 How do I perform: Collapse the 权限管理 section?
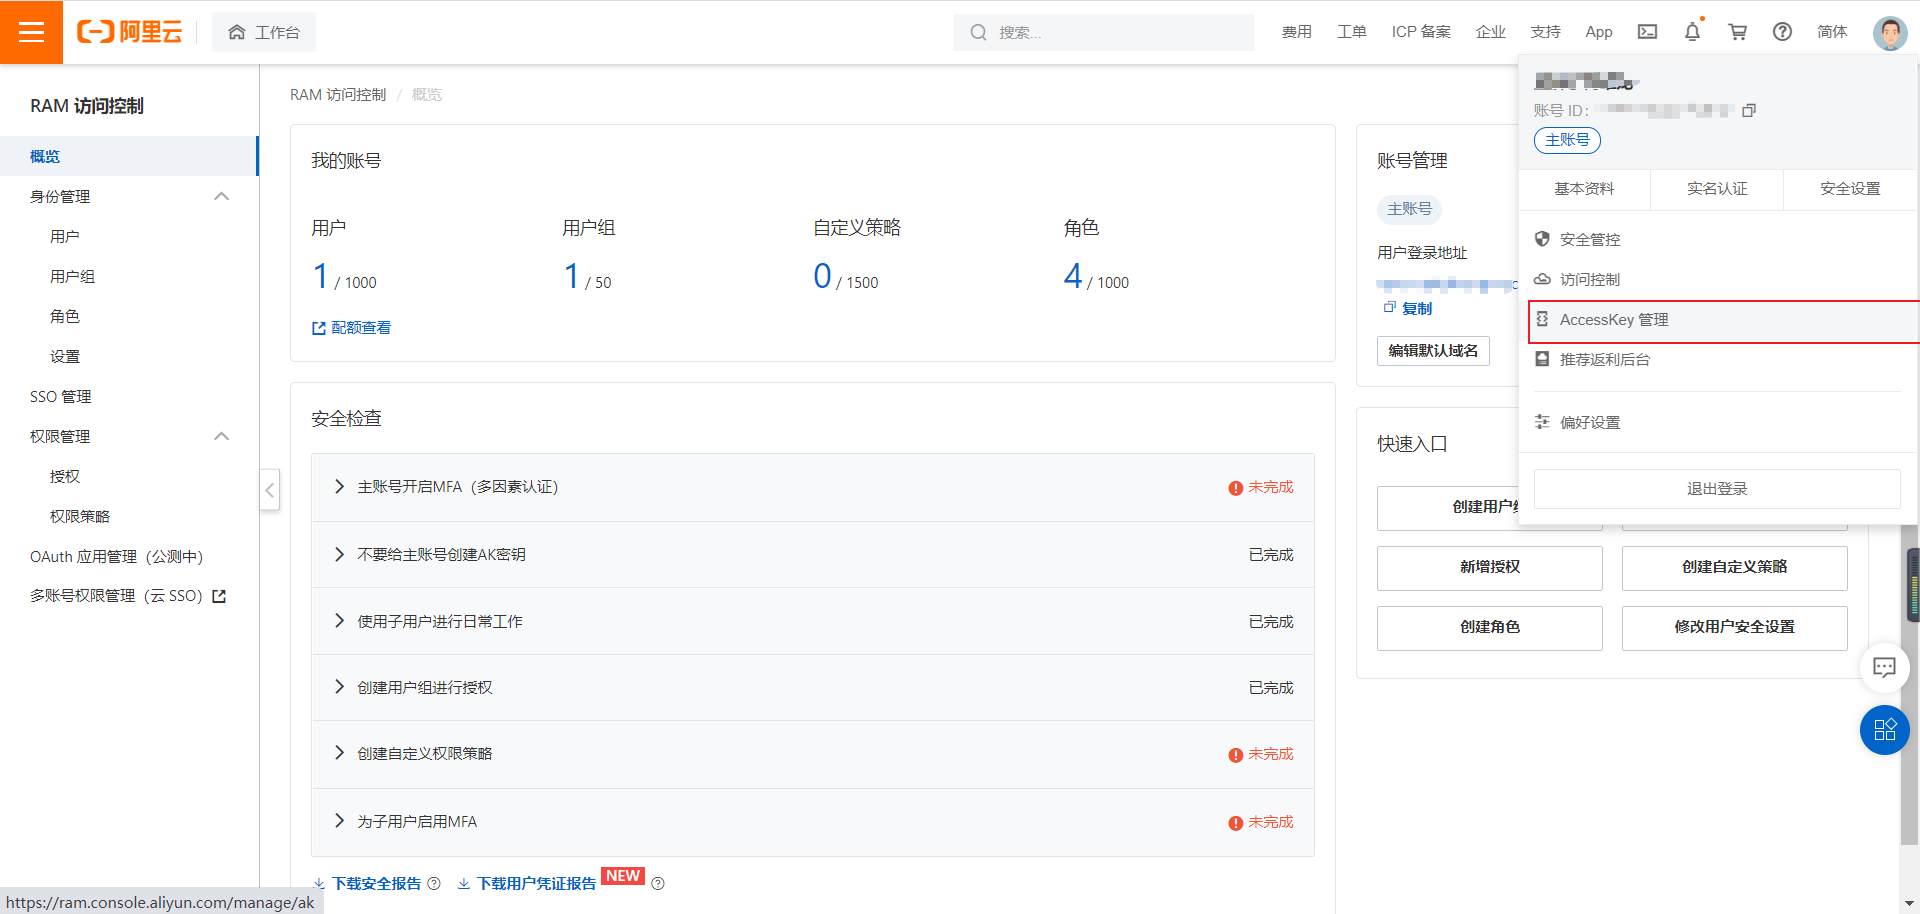pyautogui.click(x=222, y=436)
